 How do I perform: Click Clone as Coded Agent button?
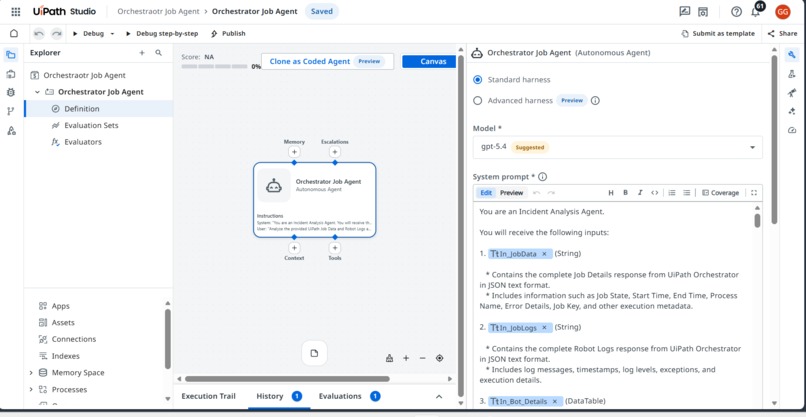(327, 61)
